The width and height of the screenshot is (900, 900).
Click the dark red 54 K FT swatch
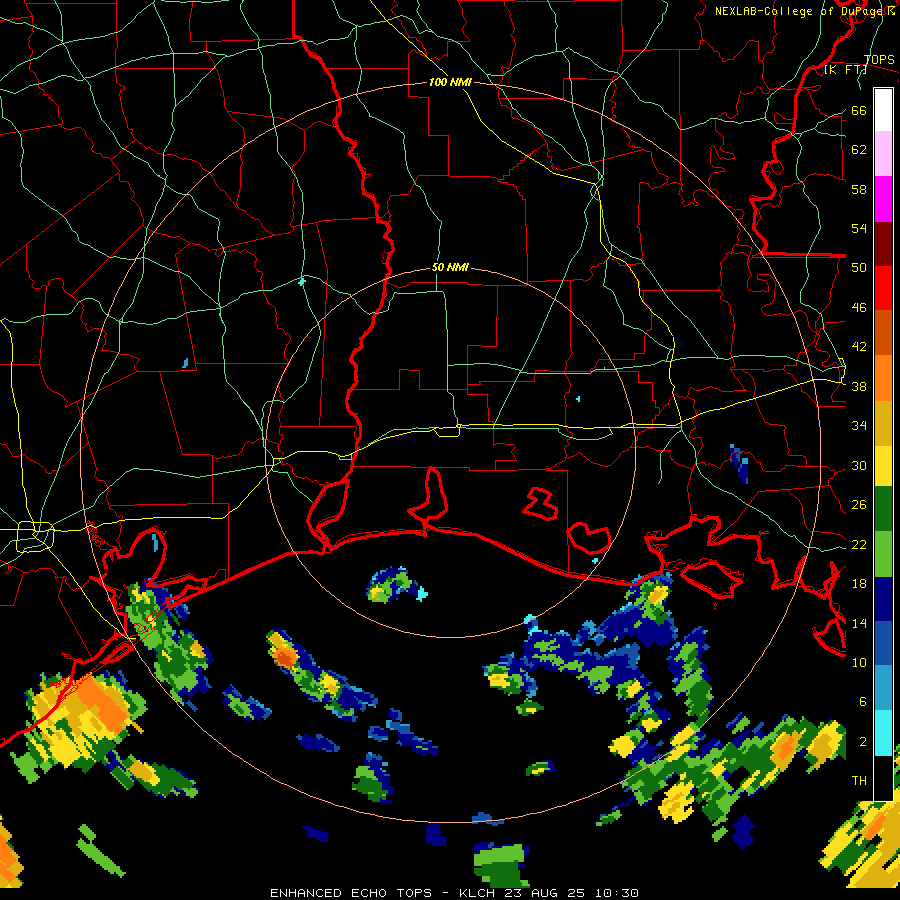pyautogui.click(x=883, y=244)
